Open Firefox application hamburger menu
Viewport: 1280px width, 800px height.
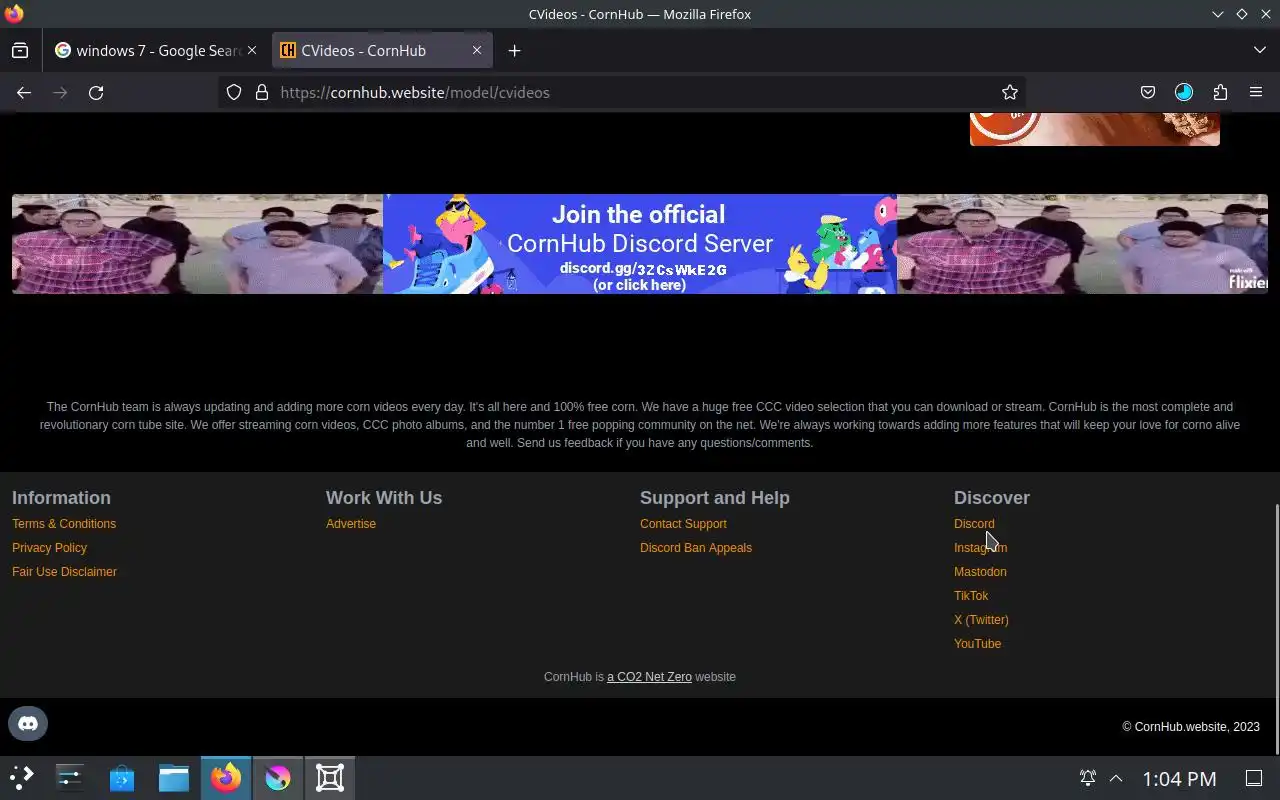click(1256, 92)
